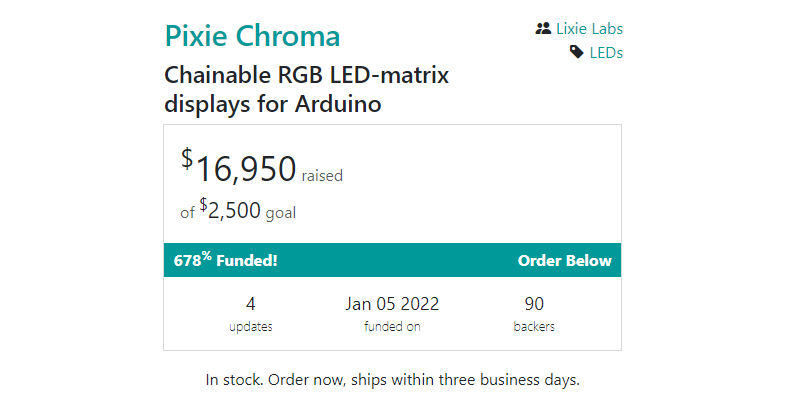Viewport: 787px width, 403px height.
Task: Click the teal funding progress bar
Action: click(392, 261)
